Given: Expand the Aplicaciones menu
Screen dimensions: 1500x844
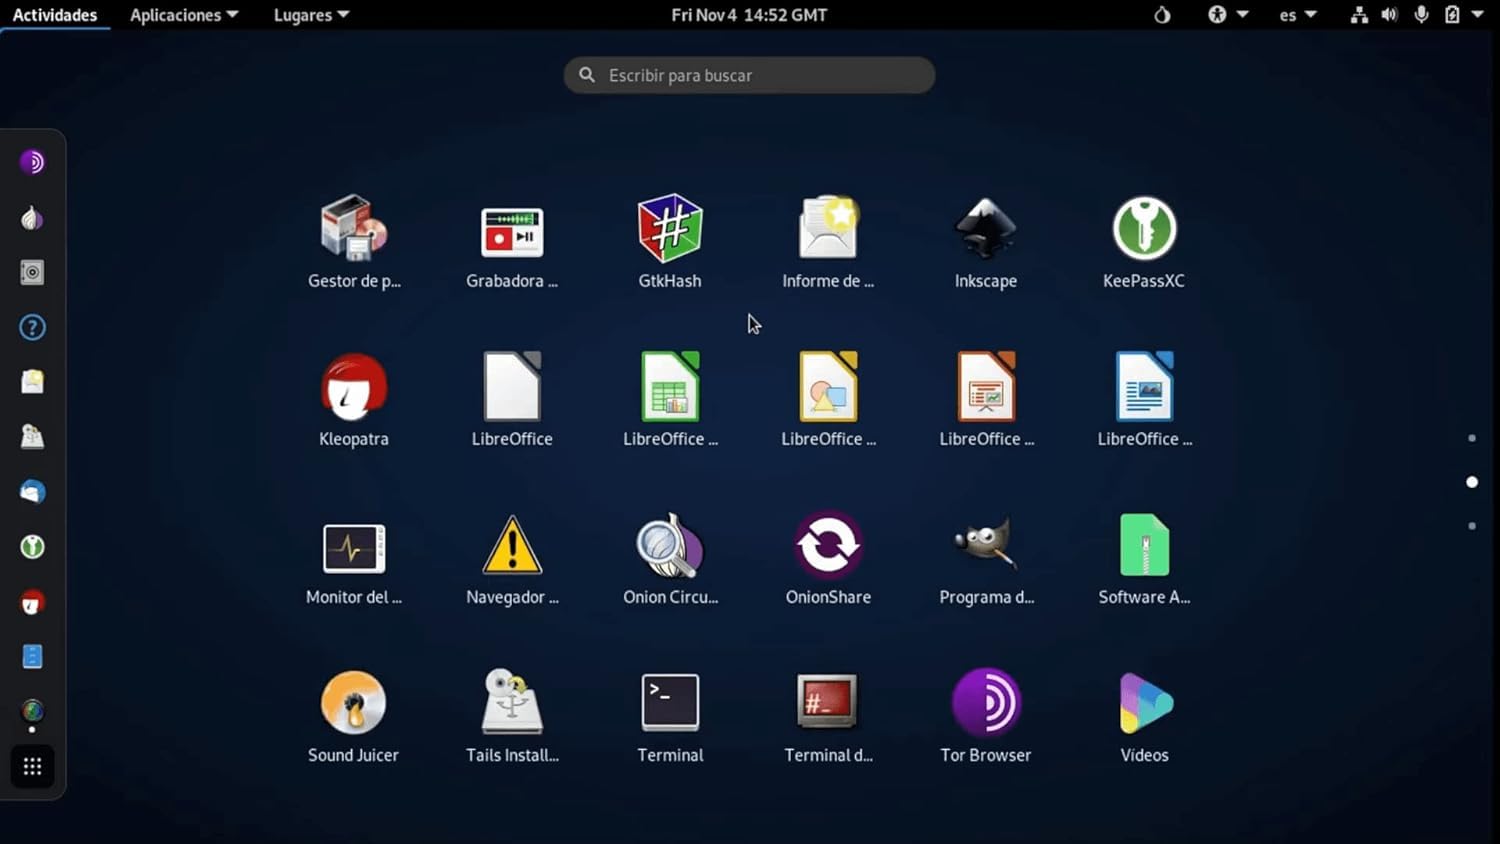Looking at the screenshot, I should click(184, 15).
